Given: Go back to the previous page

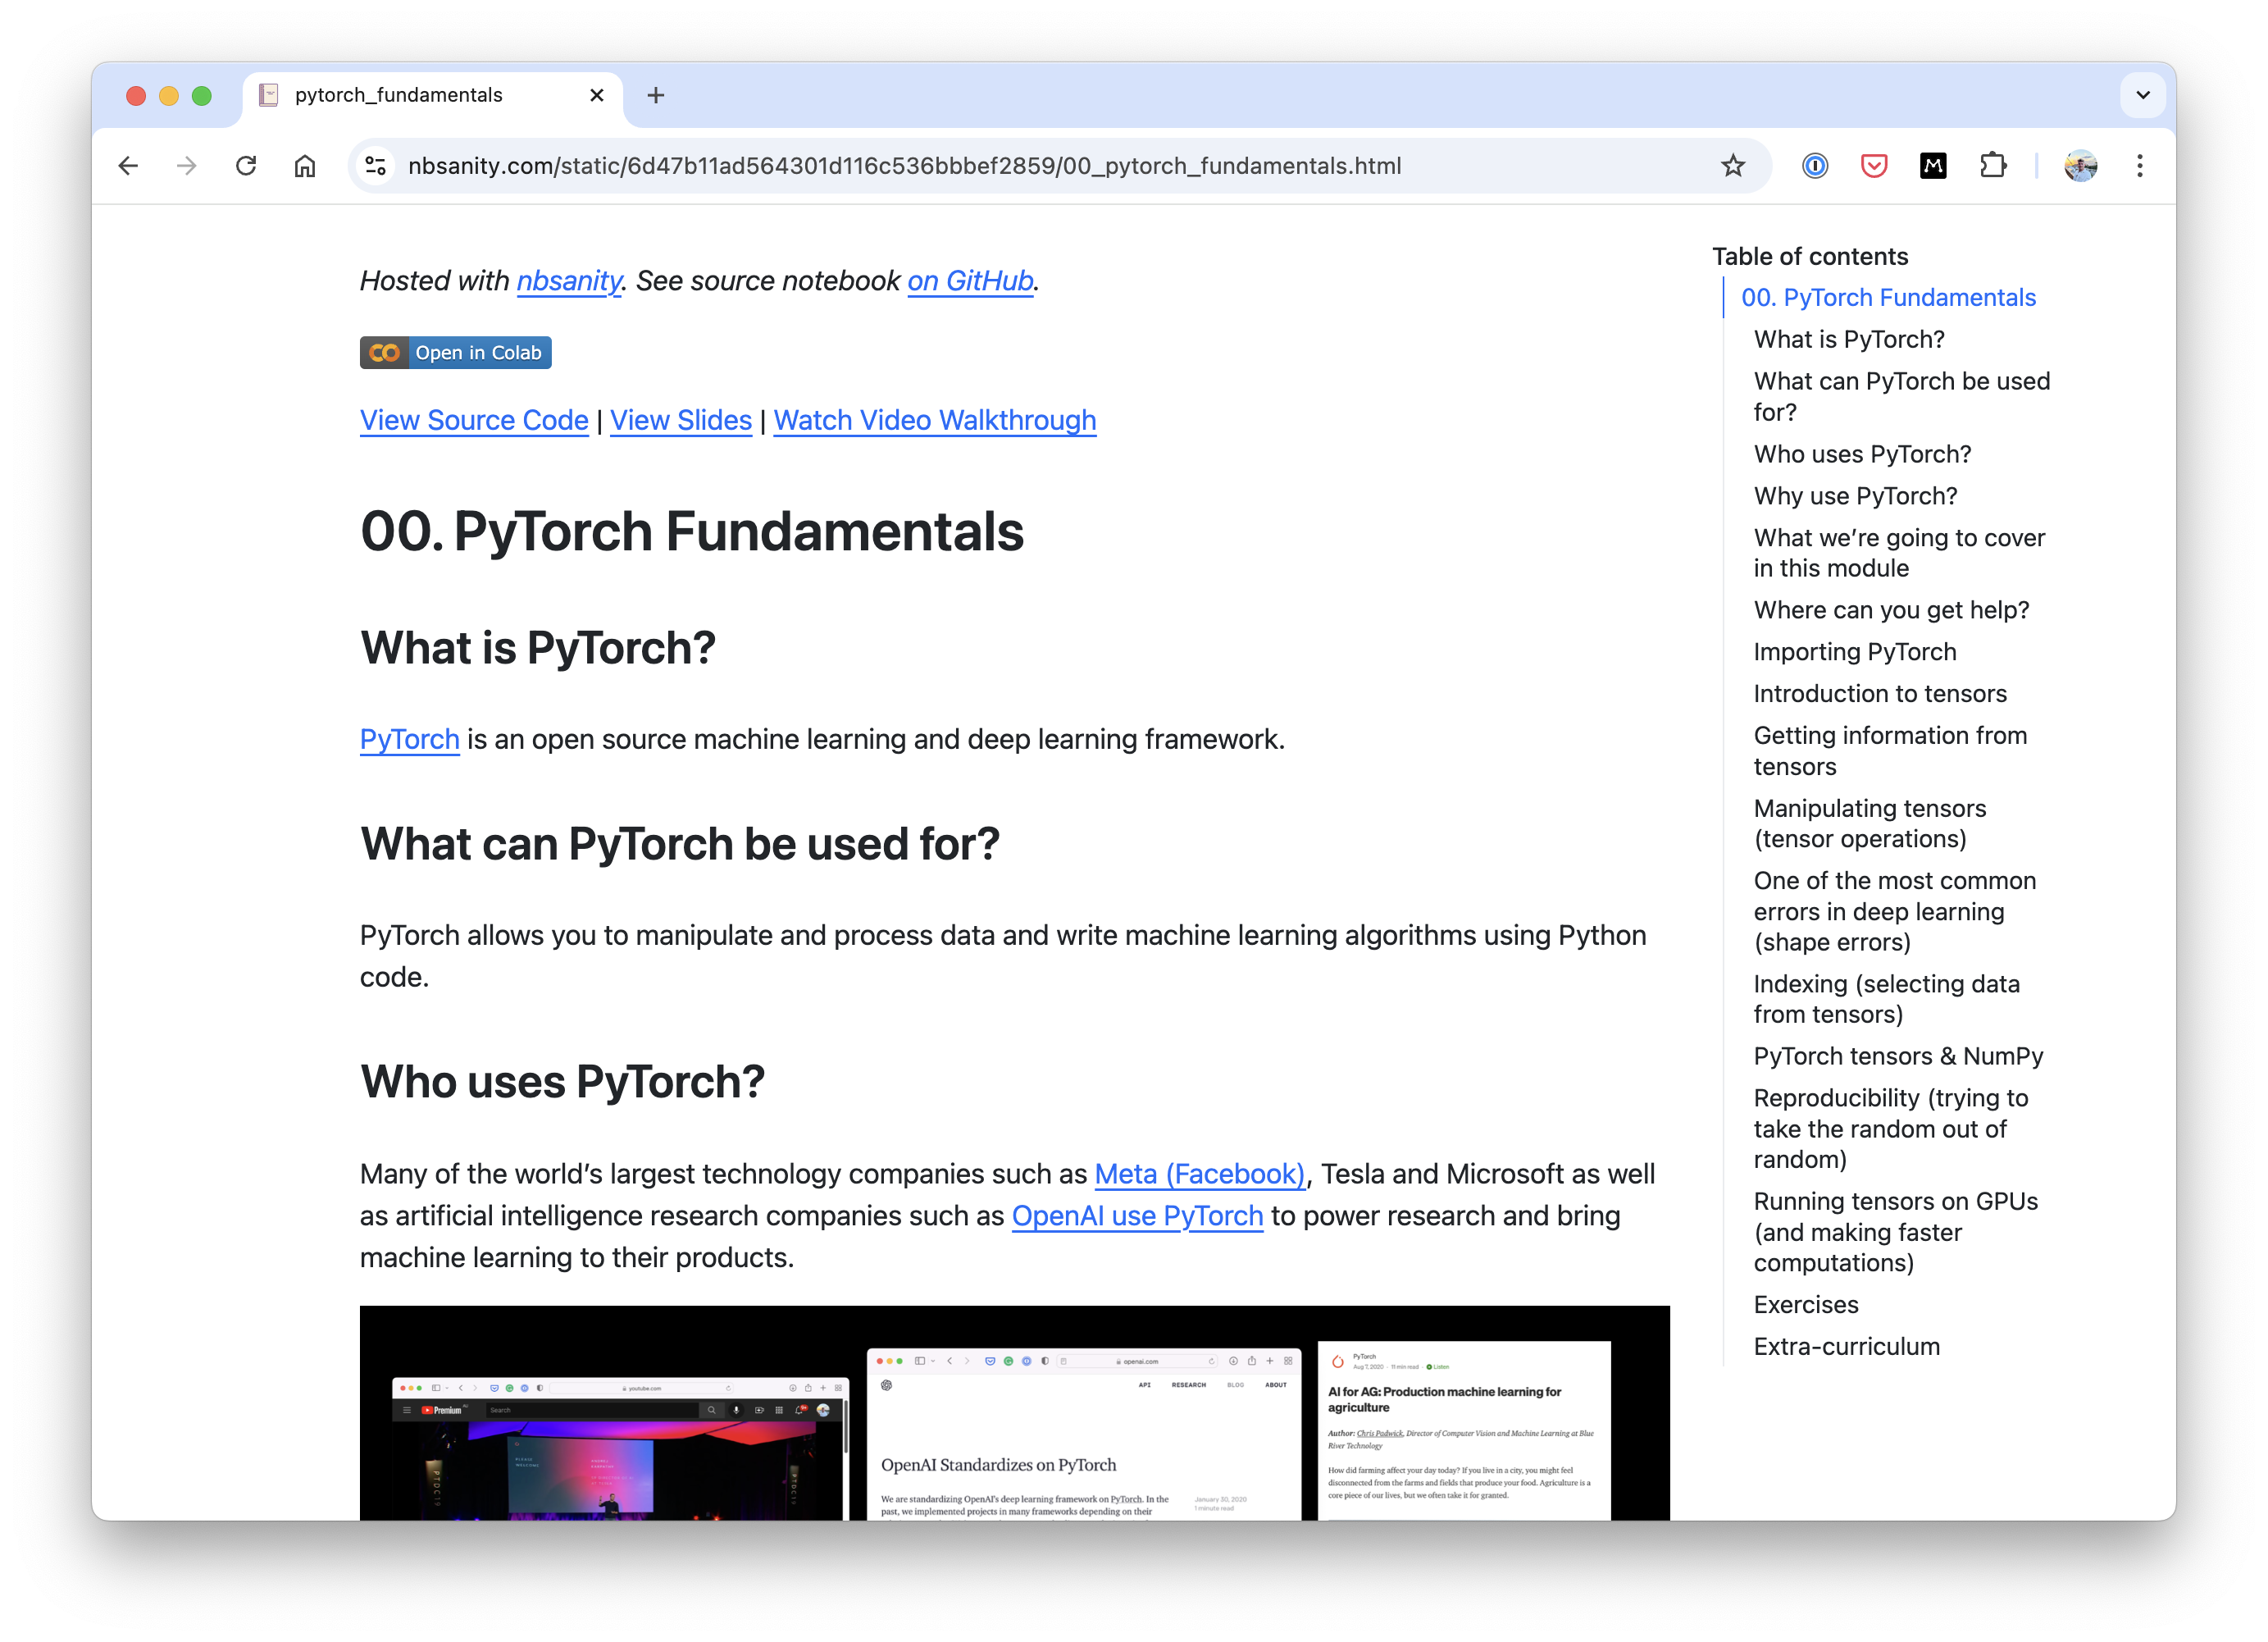Looking at the screenshot, I should [128, 166].
